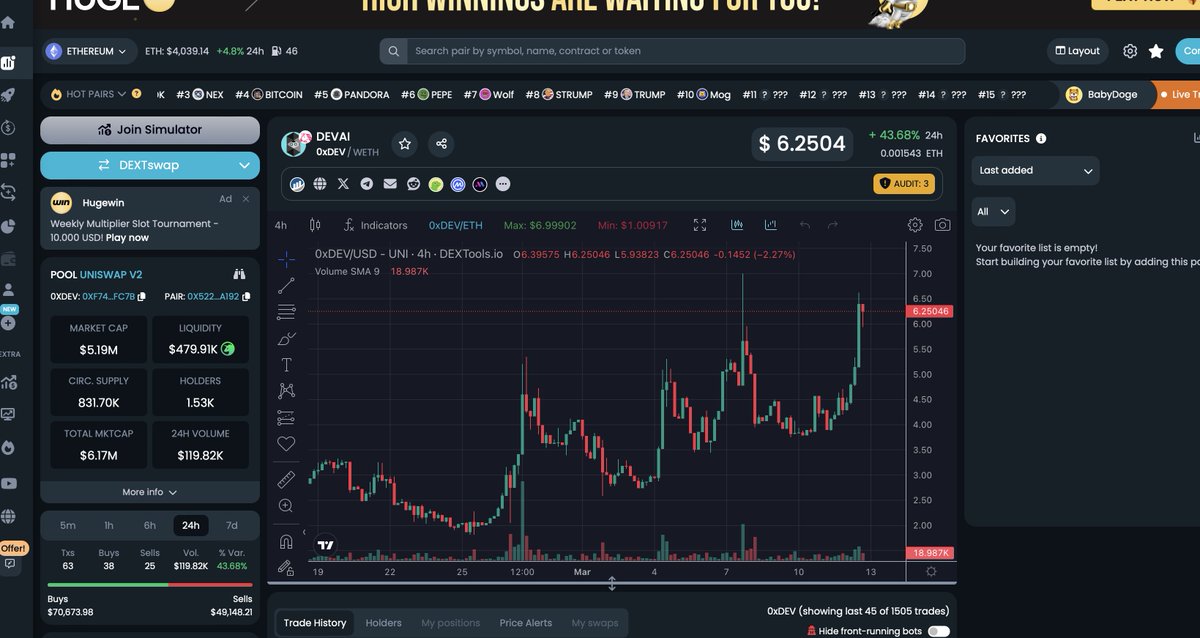Select the 7d stats interval
This screenshot has width=1200, height=638.
tap(232, 525)
